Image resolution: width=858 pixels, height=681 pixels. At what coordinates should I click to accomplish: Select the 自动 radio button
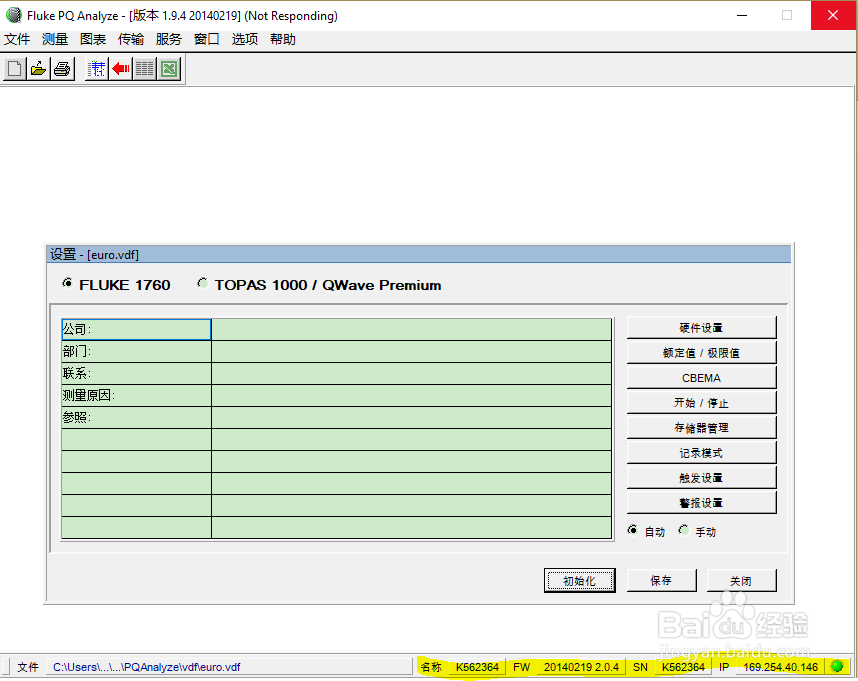[633, 530]
